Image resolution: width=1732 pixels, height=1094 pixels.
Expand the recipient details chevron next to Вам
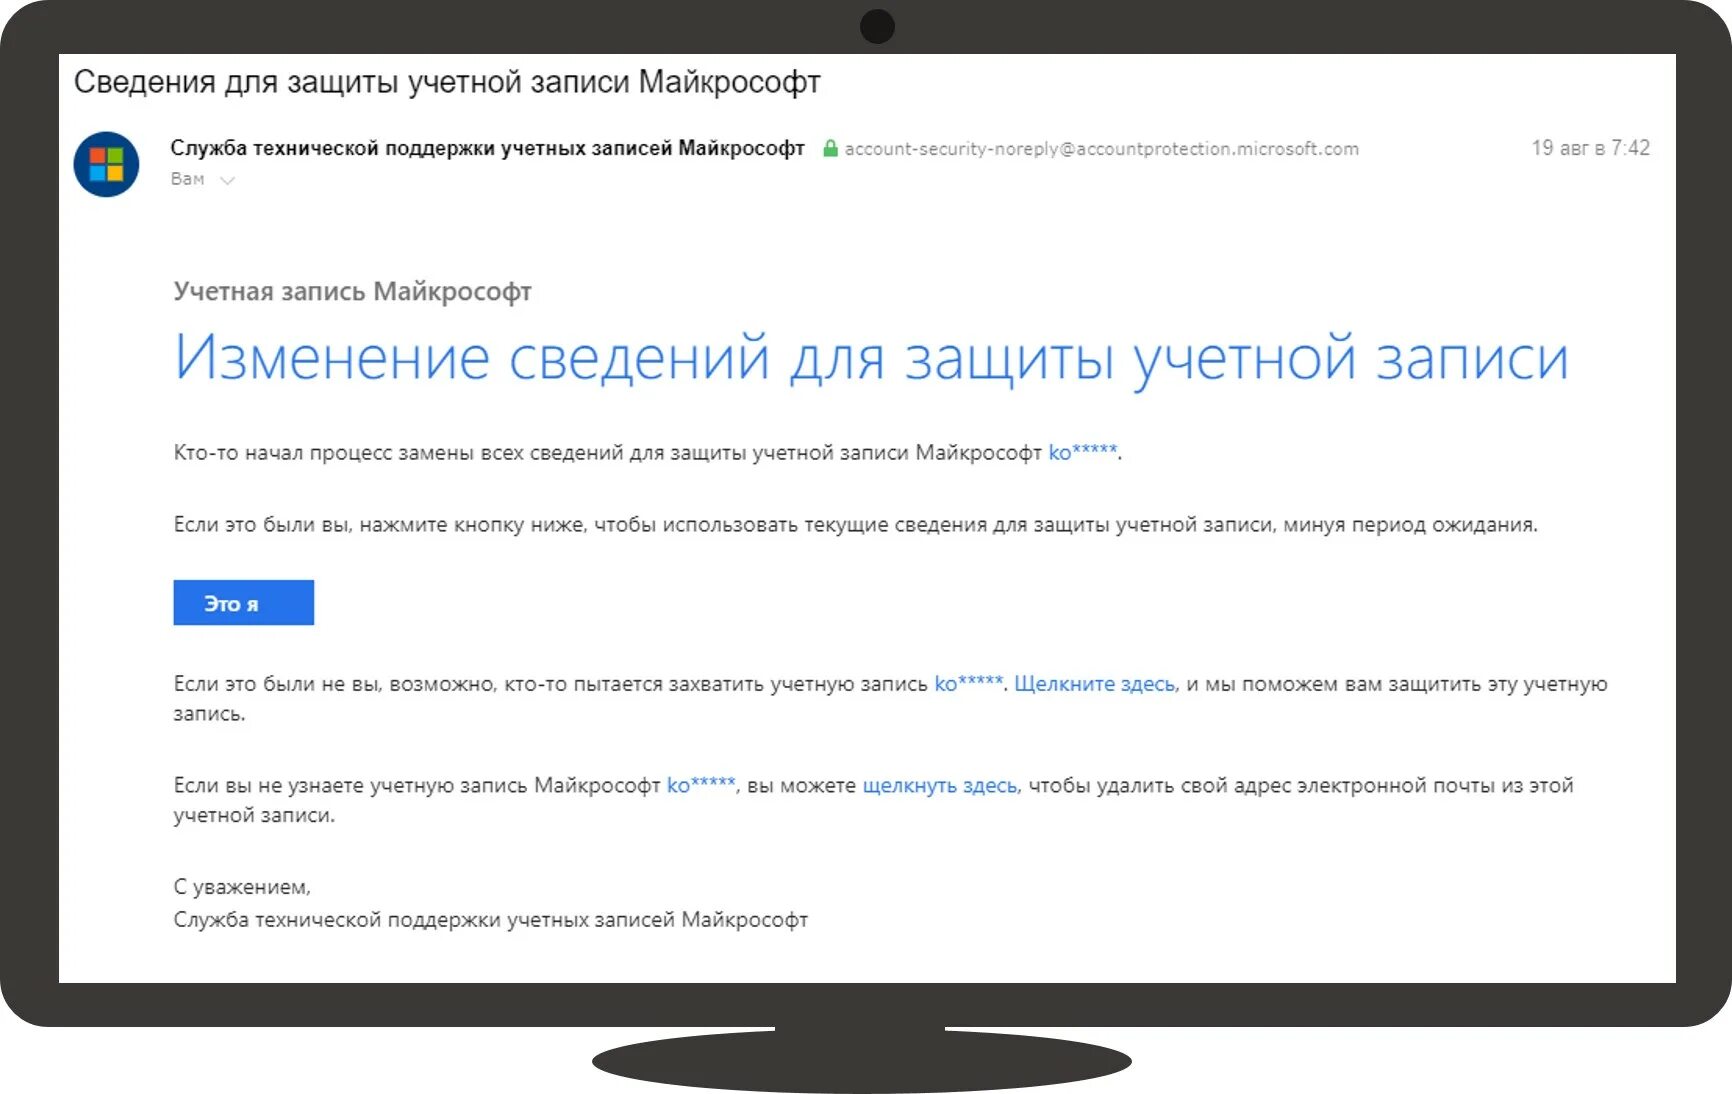click(x=227, y=180)
